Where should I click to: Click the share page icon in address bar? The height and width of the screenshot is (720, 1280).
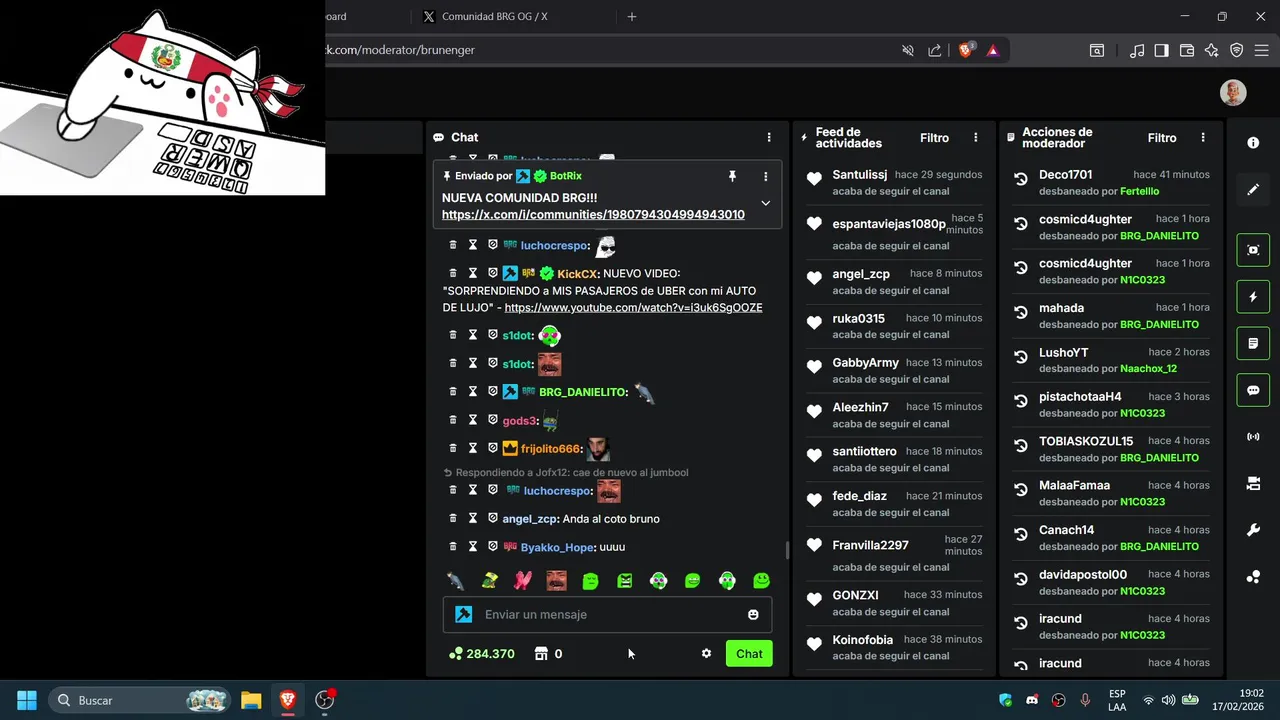tap(934, 50)
